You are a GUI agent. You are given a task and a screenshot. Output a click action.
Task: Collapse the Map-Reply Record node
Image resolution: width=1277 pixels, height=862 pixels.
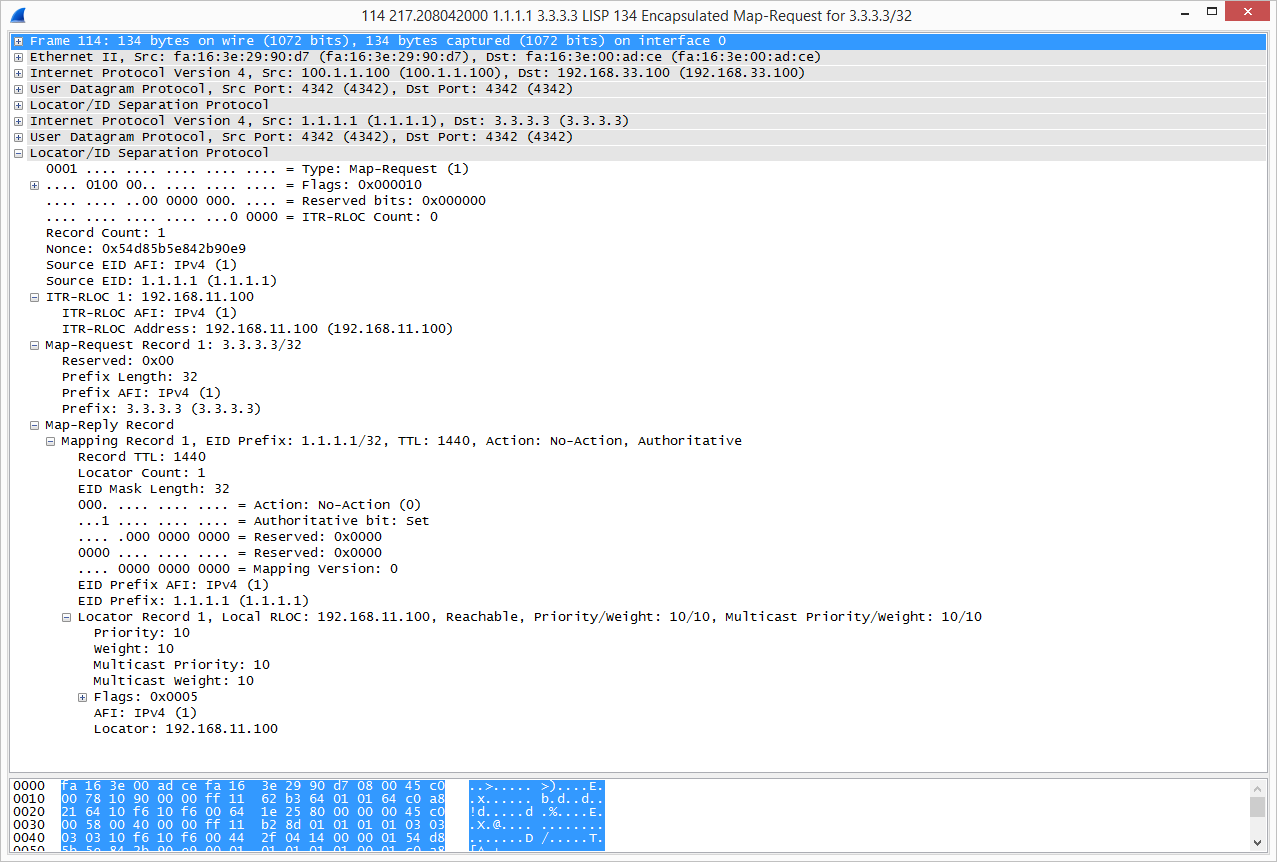pos(35,425)
